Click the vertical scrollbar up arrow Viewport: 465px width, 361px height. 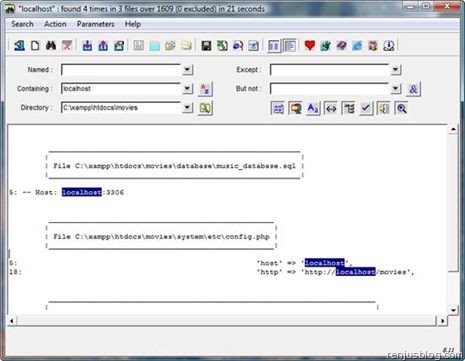click(x=453, y=129)
